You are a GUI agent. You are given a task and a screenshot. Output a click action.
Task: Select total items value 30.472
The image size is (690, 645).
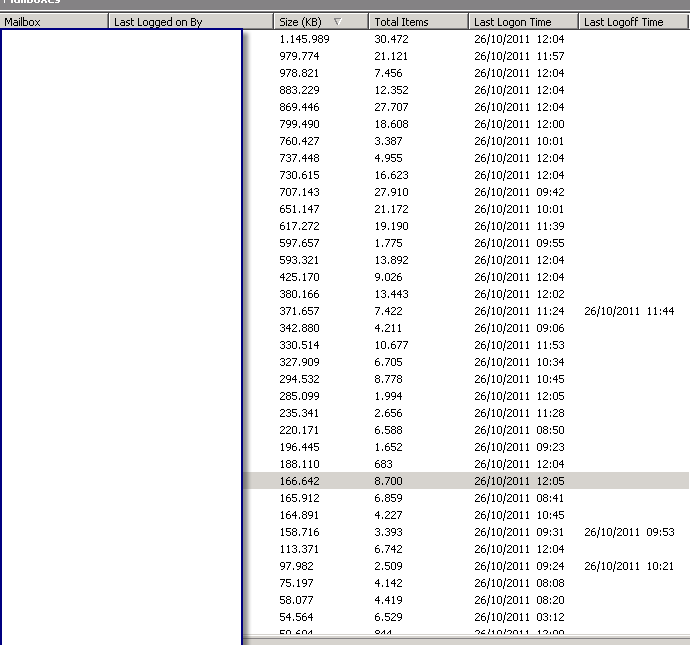click(391, 39)
